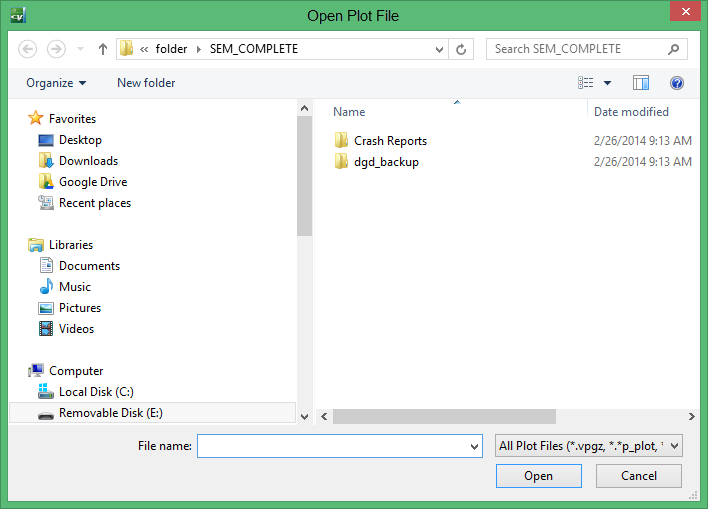708x509 pixels.
Task: Click the Cancel button
Action: tap(638, 476)
